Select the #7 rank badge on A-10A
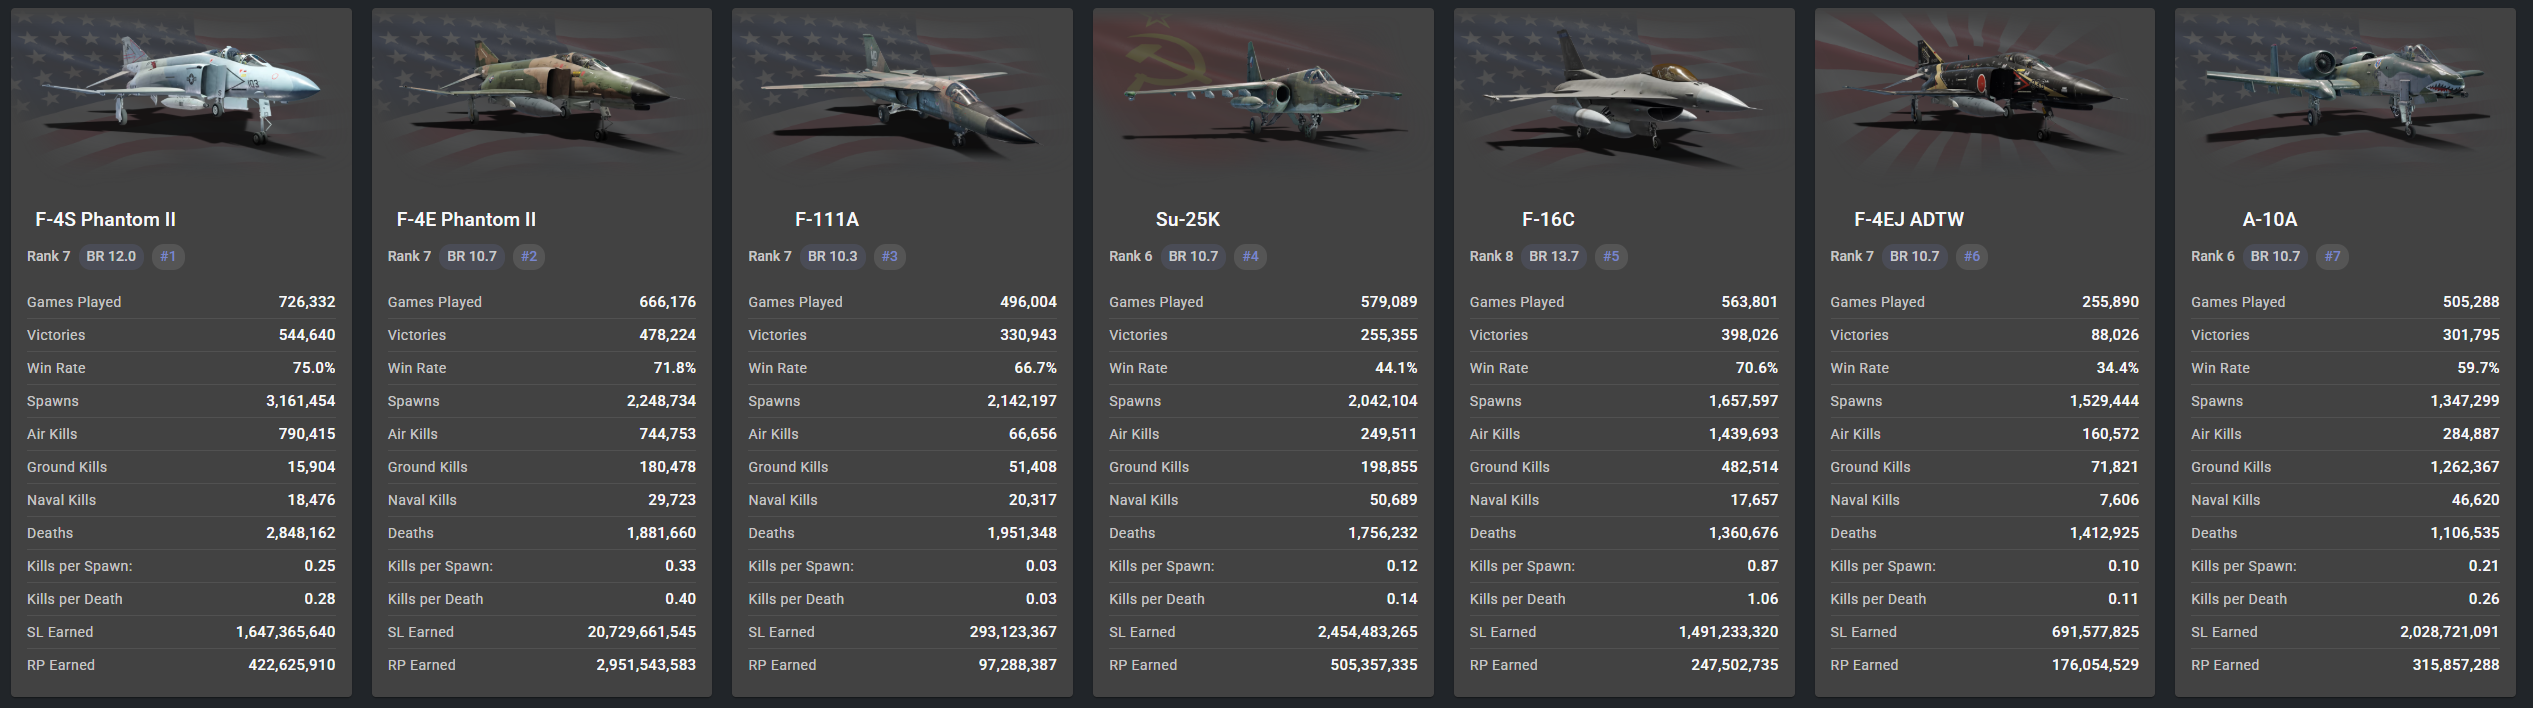 coord(2332,256)
